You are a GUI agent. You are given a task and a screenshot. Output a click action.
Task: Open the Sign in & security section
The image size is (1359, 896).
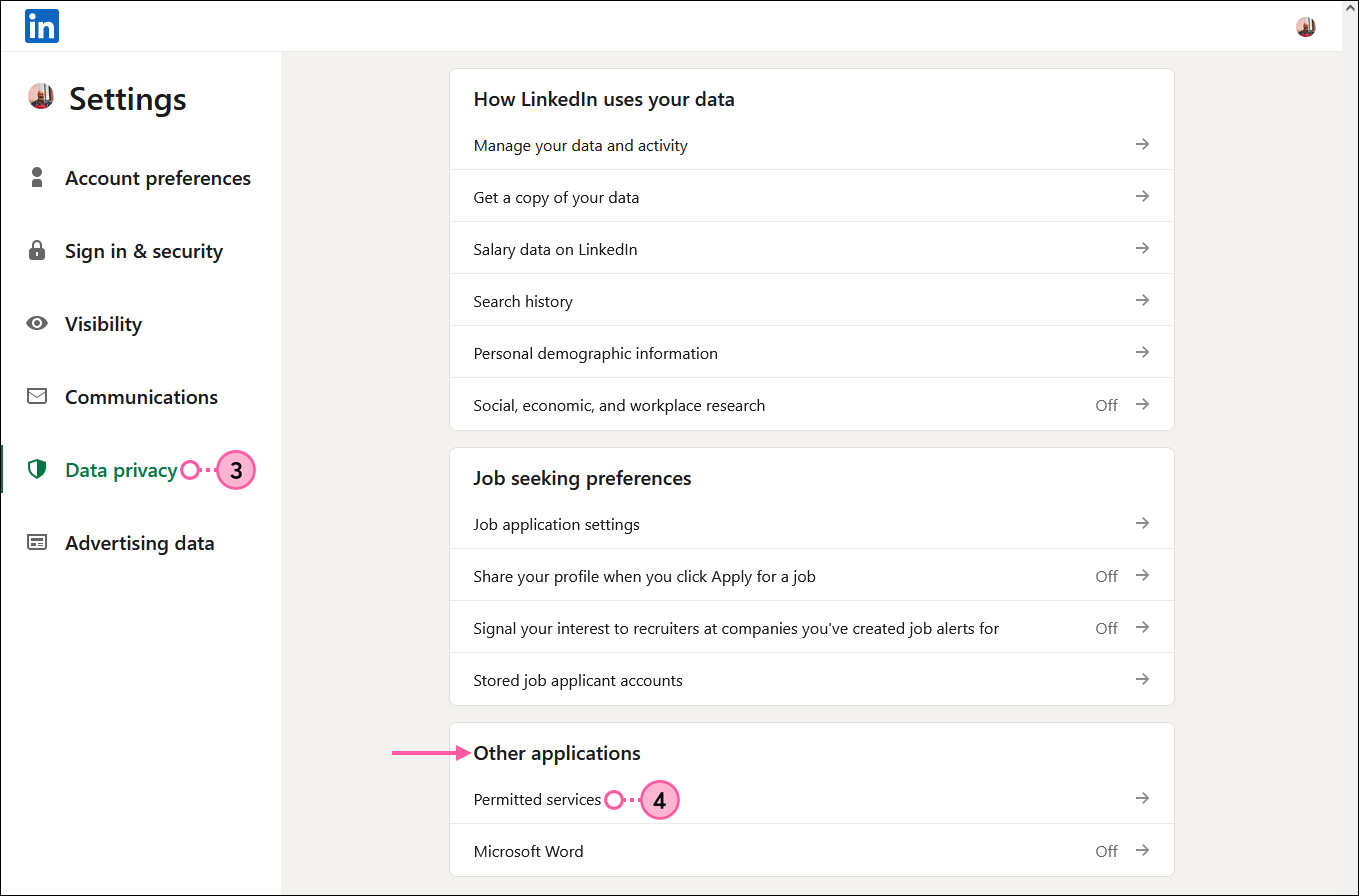(x=144, y=251)
